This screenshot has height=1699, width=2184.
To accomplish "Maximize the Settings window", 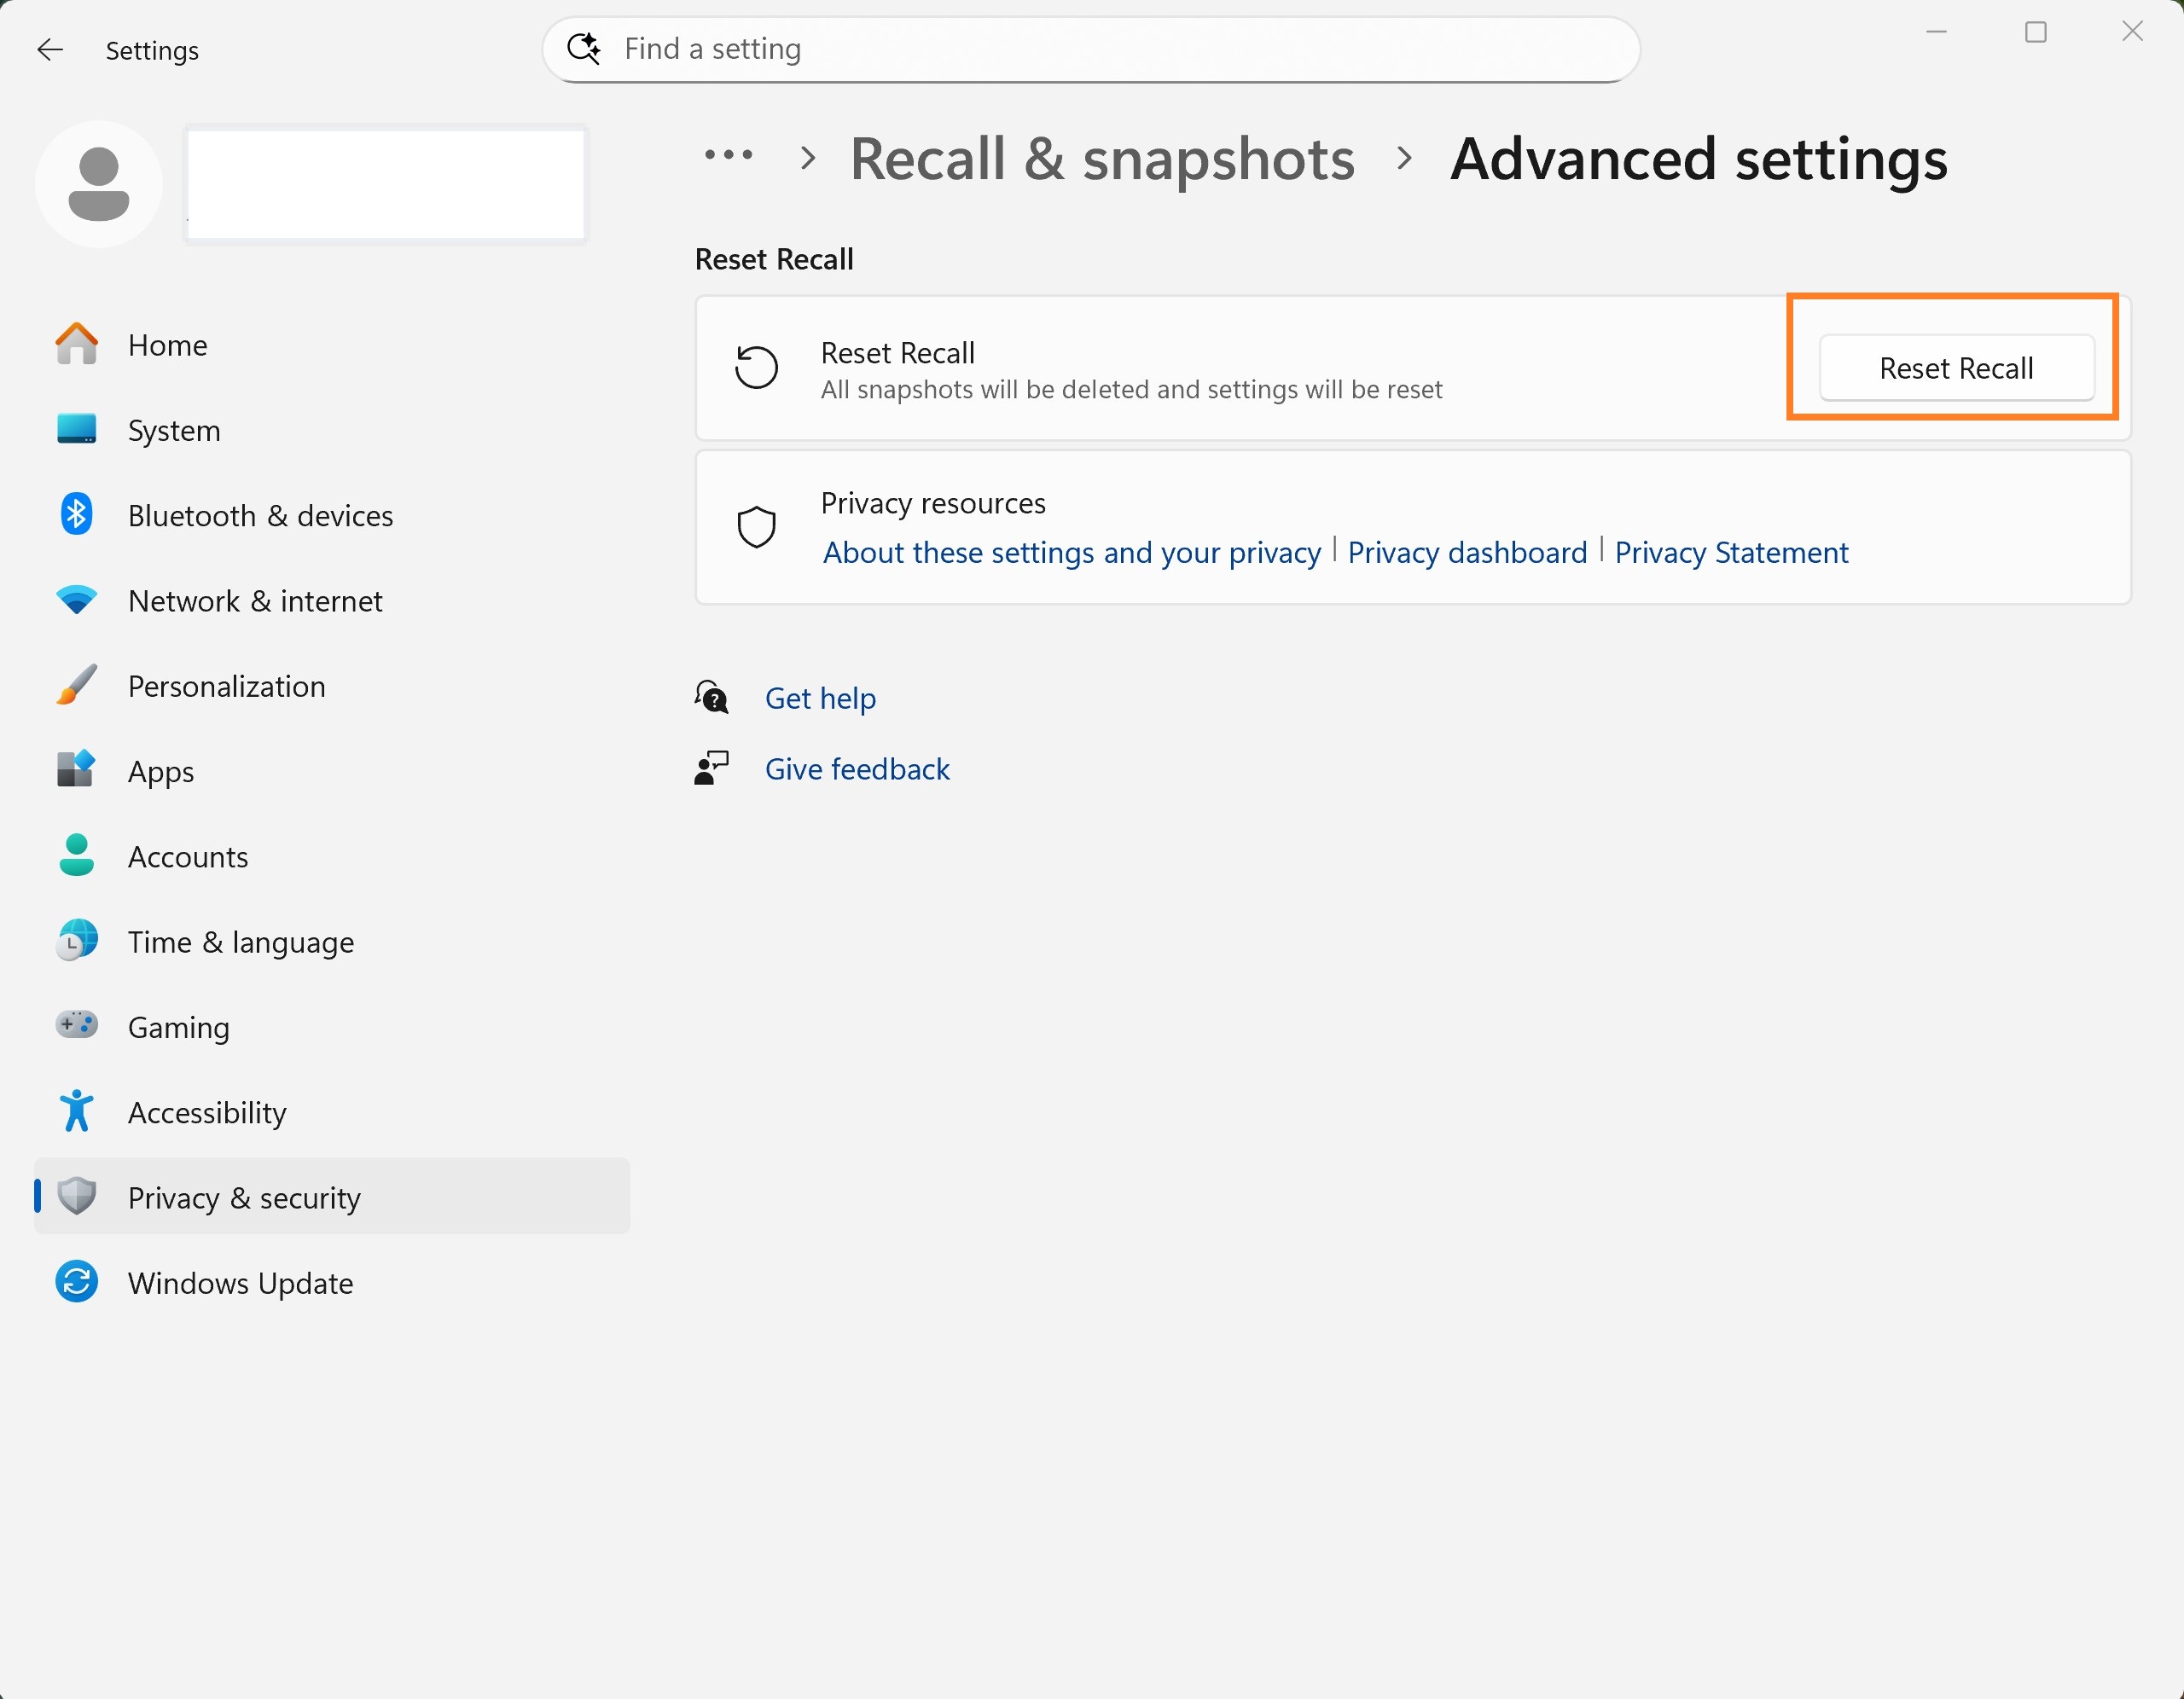I will point(2035,32).
